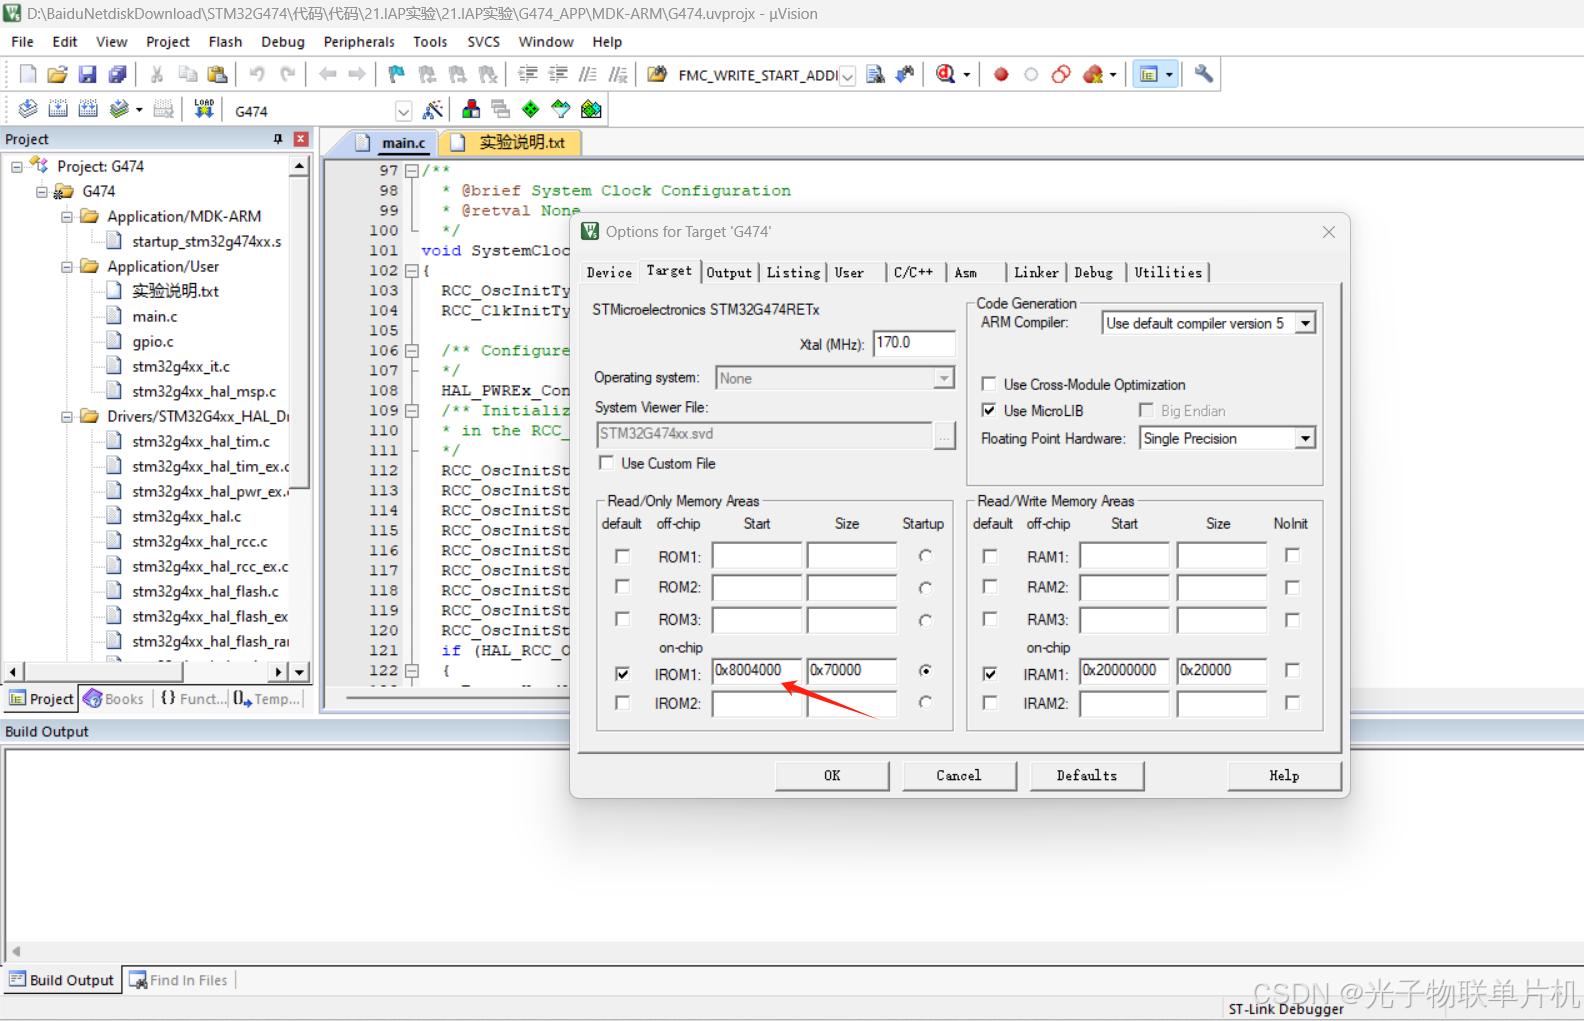Collapse the code fold at line 102
1584x1021 pixels.
pyautogui.click(x=411, y=270)
